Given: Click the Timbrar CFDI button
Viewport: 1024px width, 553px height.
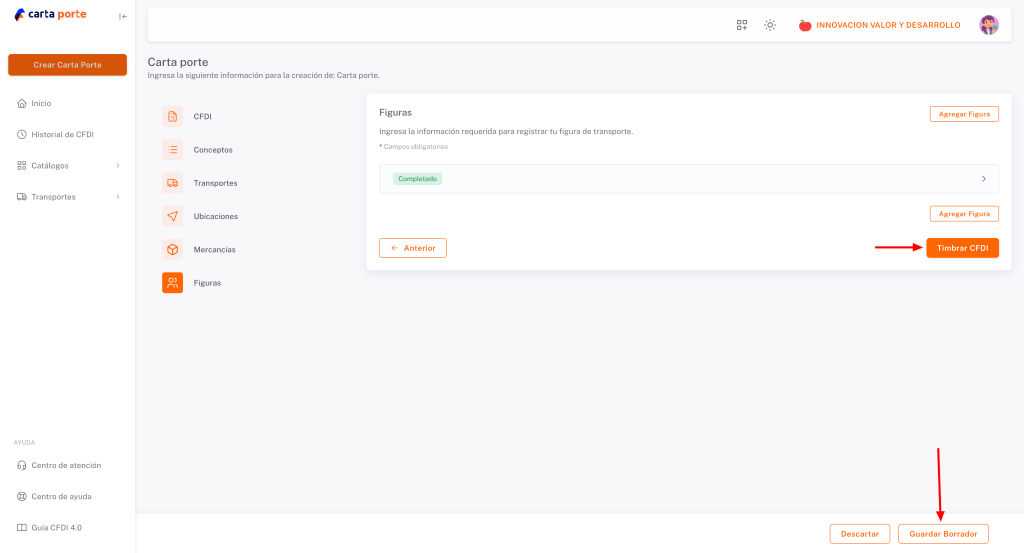Looking at the screenshot, I should (962, 248).
